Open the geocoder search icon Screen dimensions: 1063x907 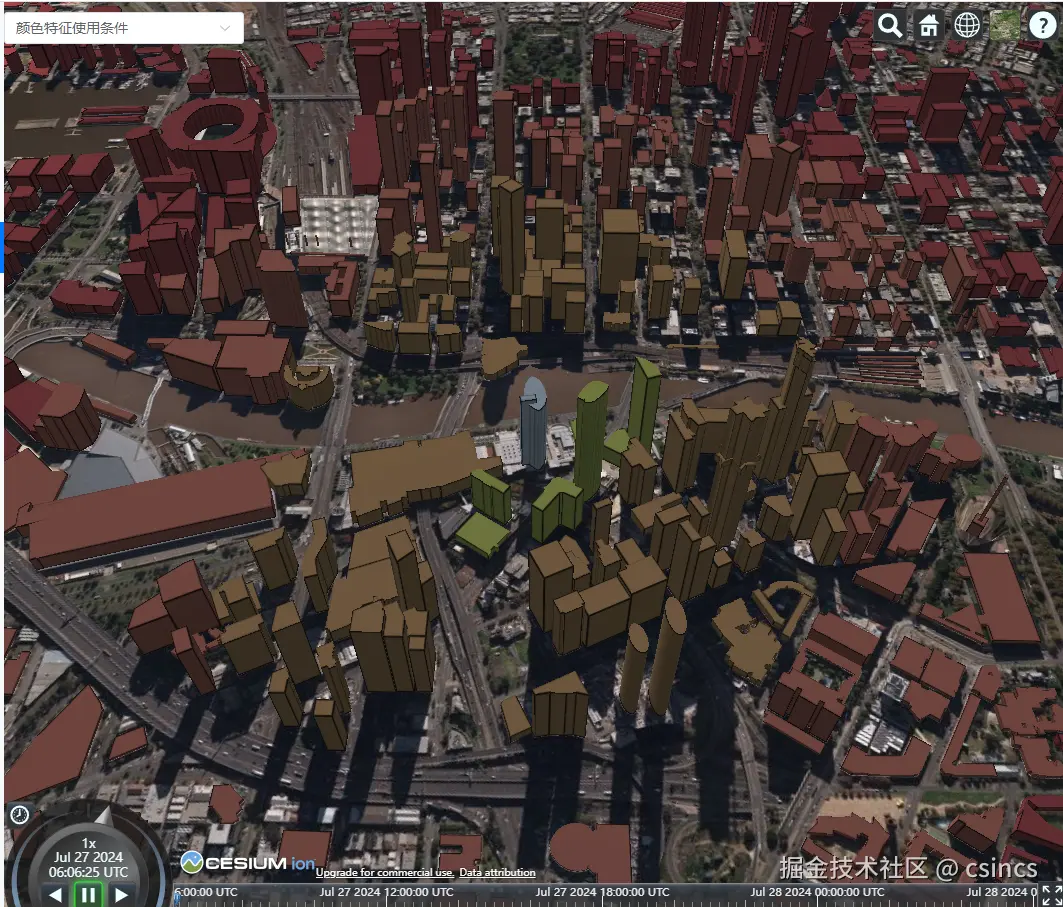[x=890, y=26]
